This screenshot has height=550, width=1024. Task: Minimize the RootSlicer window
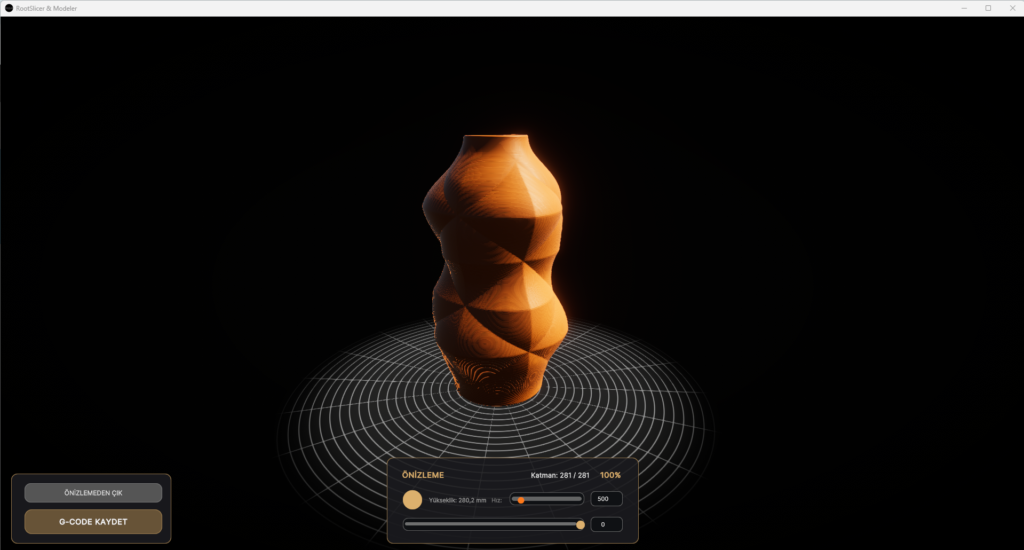coord(963,8)
